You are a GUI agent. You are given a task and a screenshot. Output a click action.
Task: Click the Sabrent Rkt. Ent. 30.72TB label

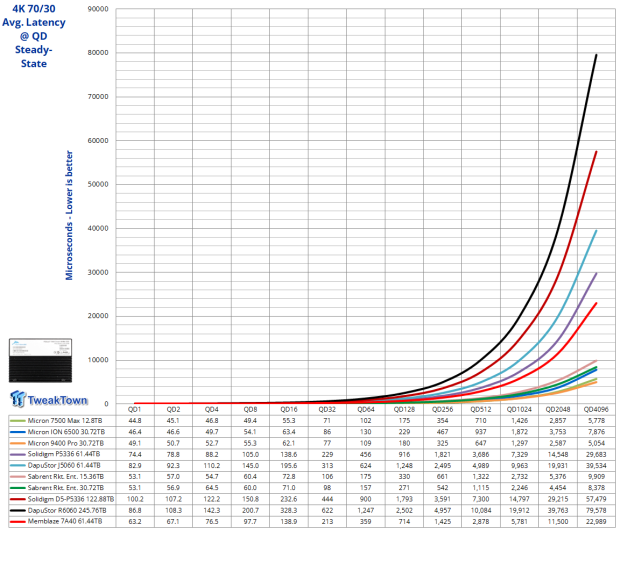pos(66,488)
